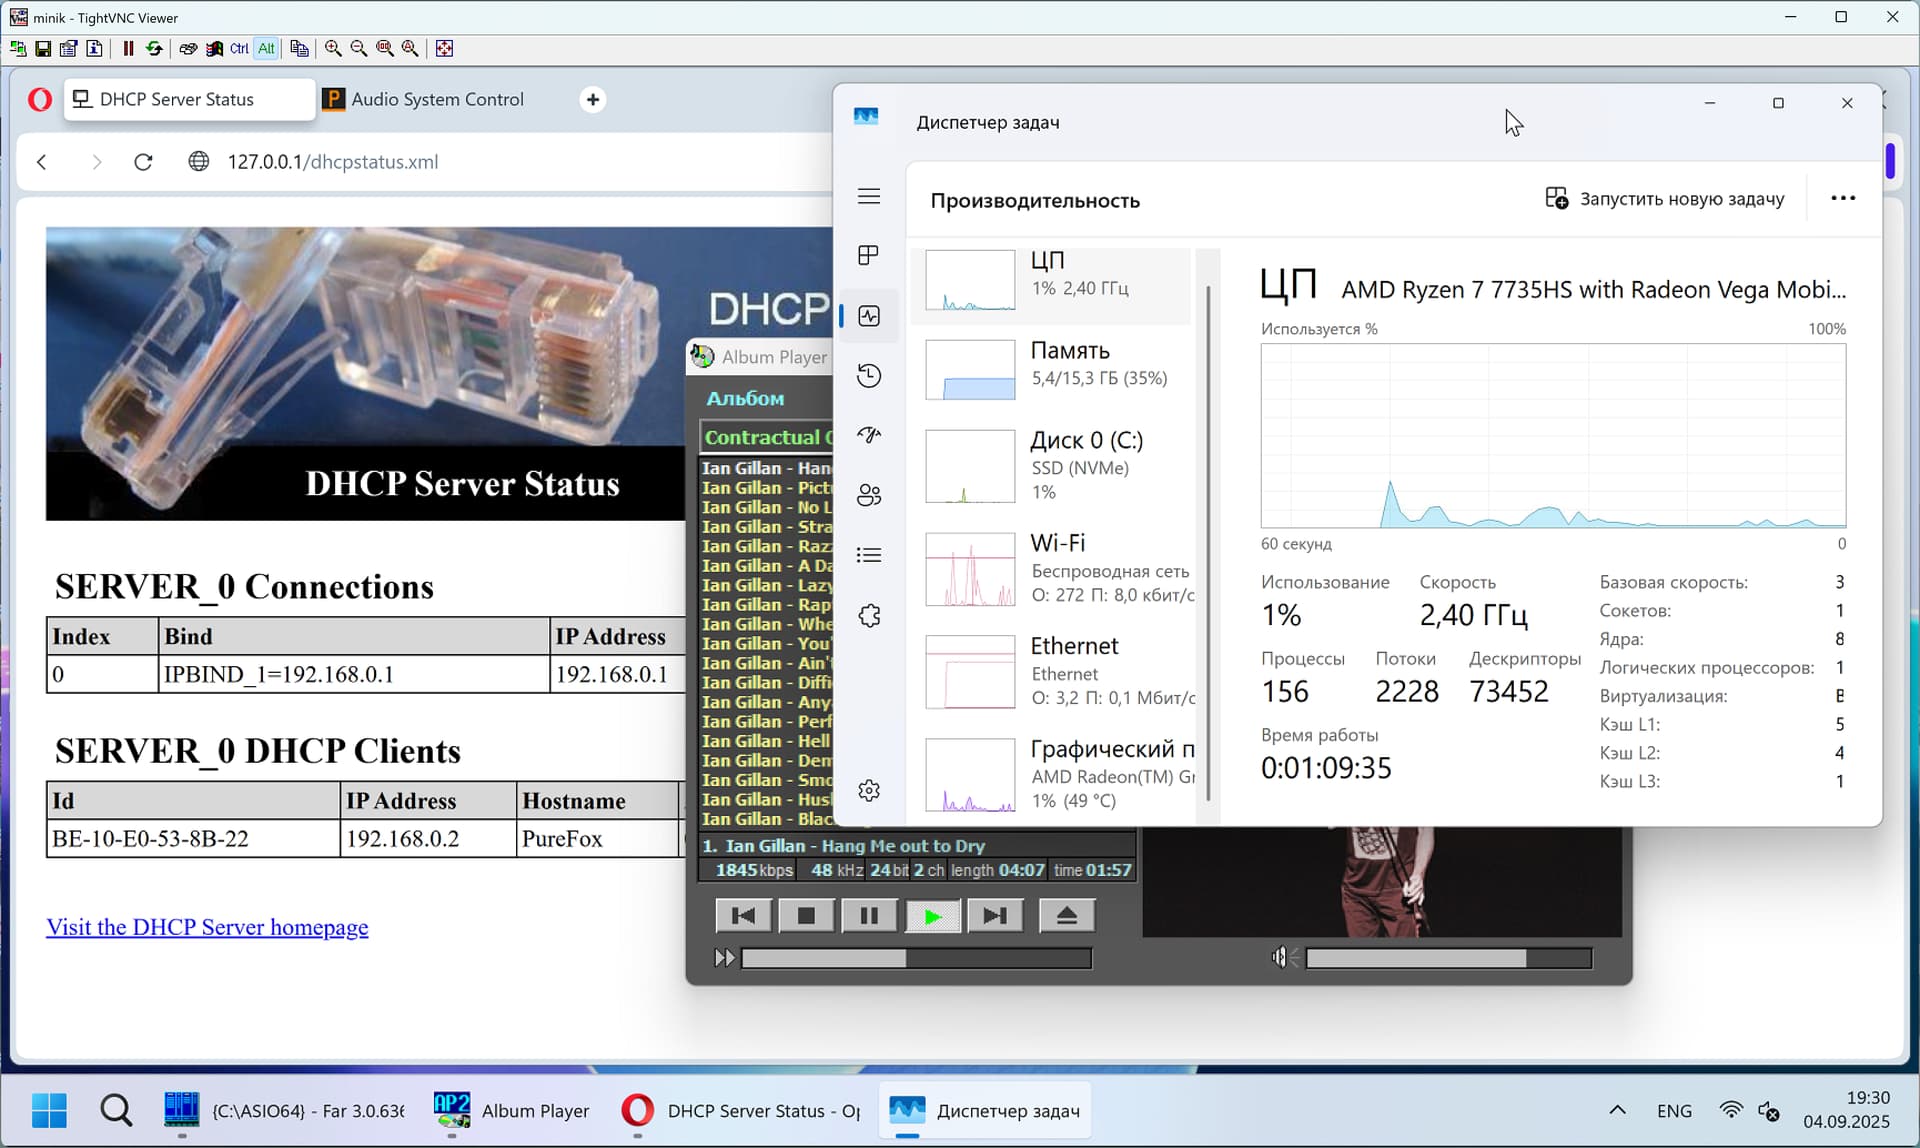Show hidden system tray icons chevron

coord(1616,1110)
